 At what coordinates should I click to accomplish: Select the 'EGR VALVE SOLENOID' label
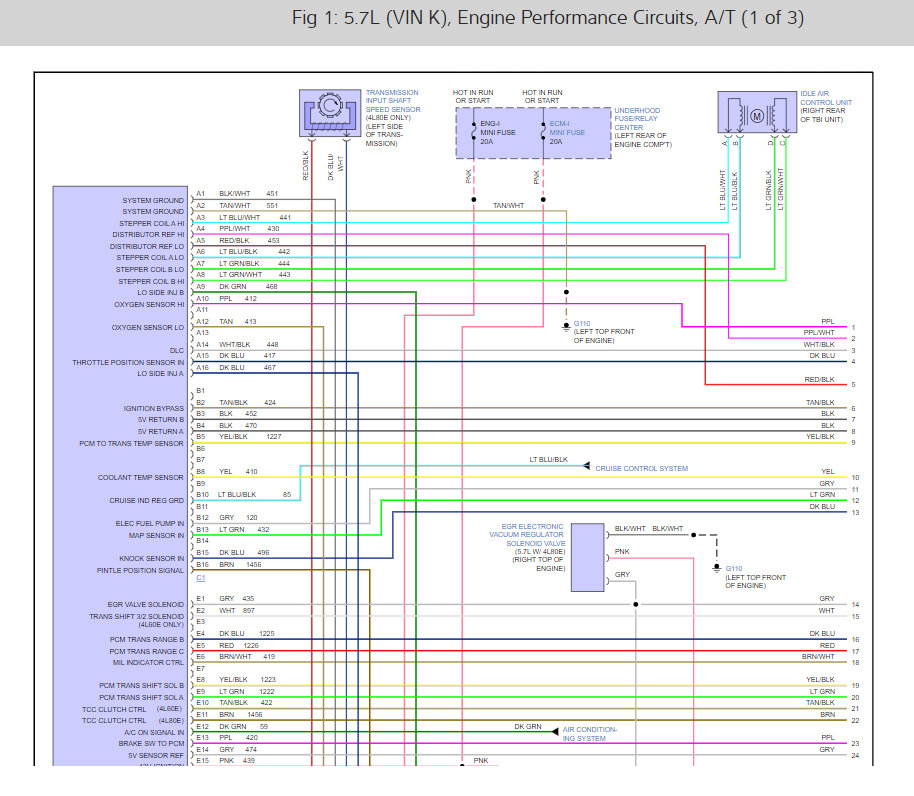146,605
